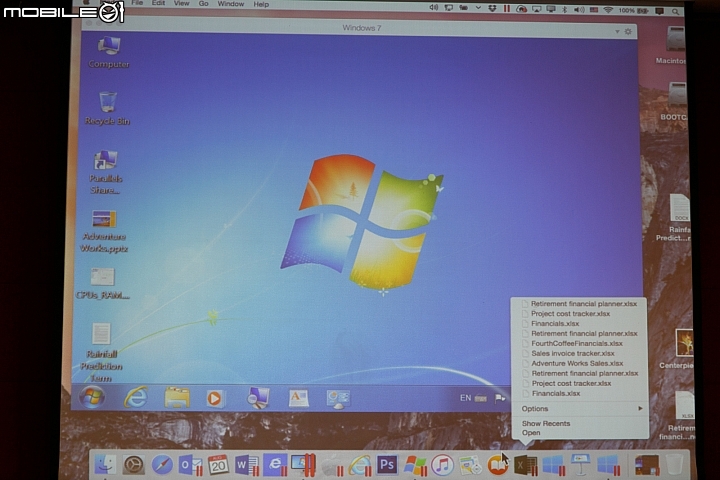Launch Excel from the Dock
The width and height of the screenshot is (720, 480).
[x=526, y=465]
